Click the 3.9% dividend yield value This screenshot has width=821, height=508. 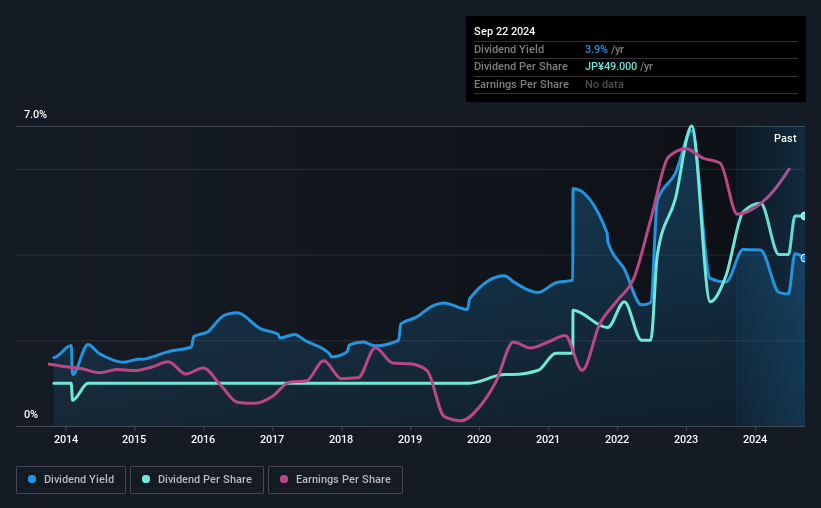click(x=596, y=49)
